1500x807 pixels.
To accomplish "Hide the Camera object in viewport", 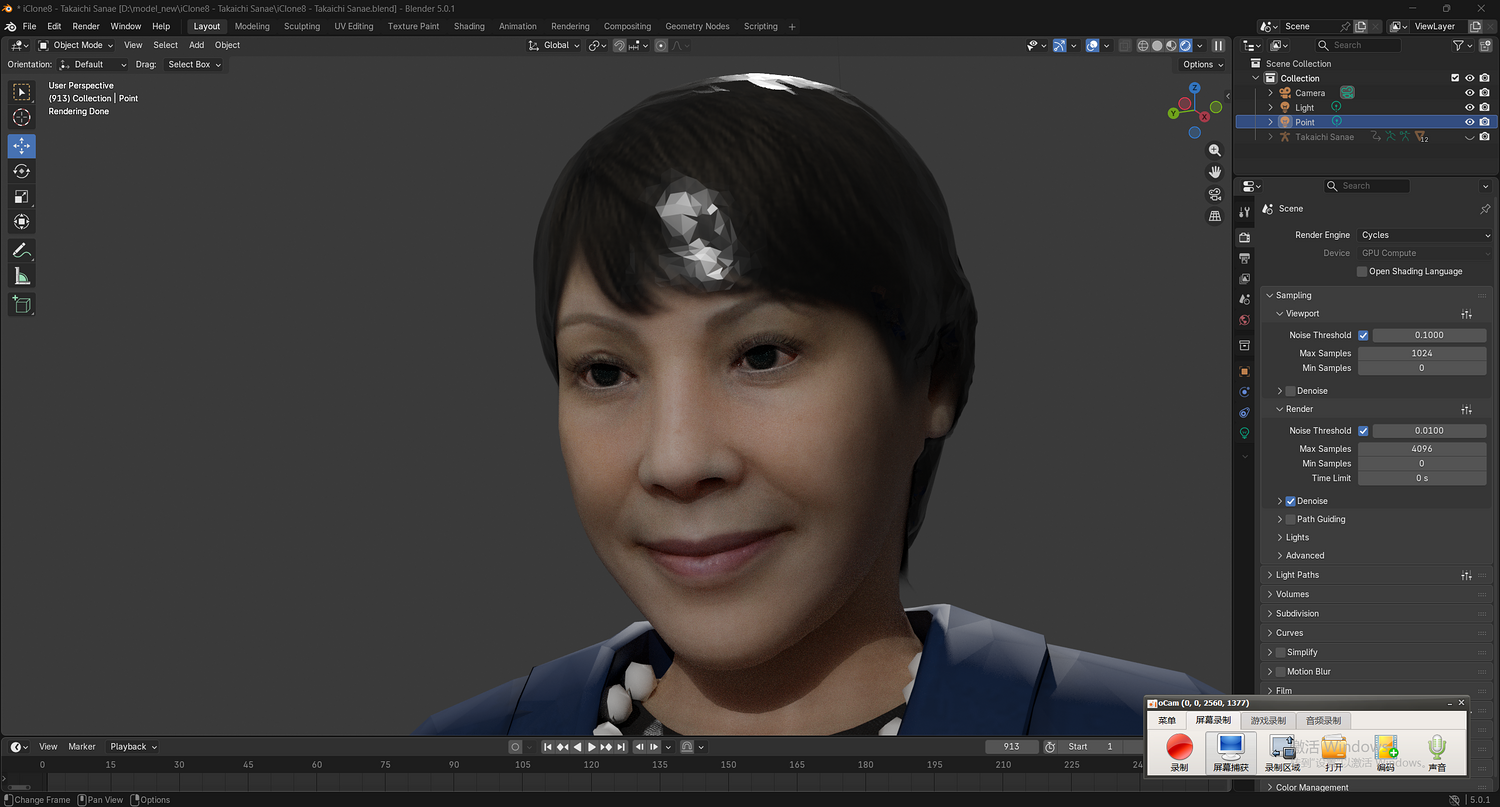I will [x=1470, y=93].
